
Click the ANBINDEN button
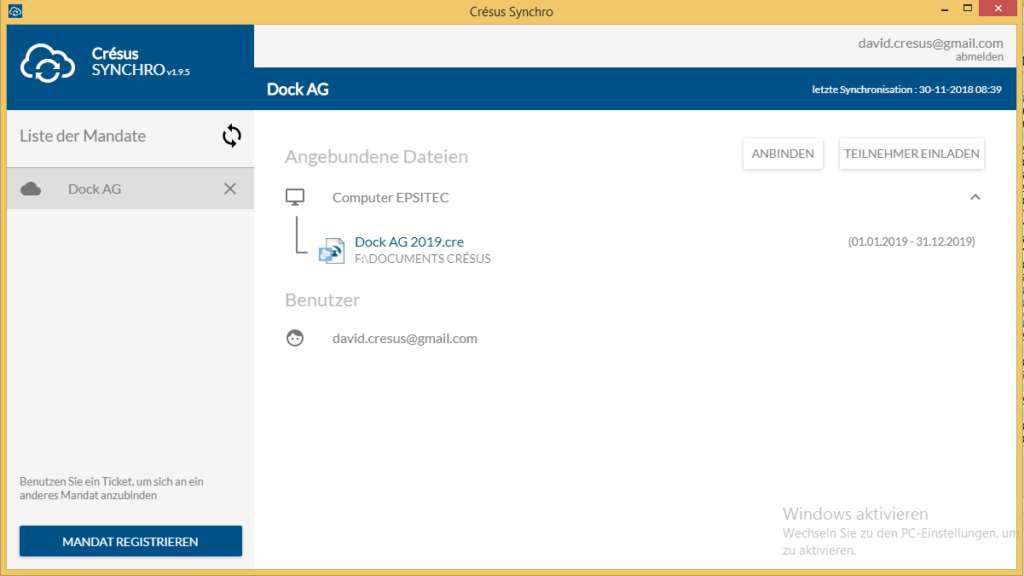[x=782, y=153]
